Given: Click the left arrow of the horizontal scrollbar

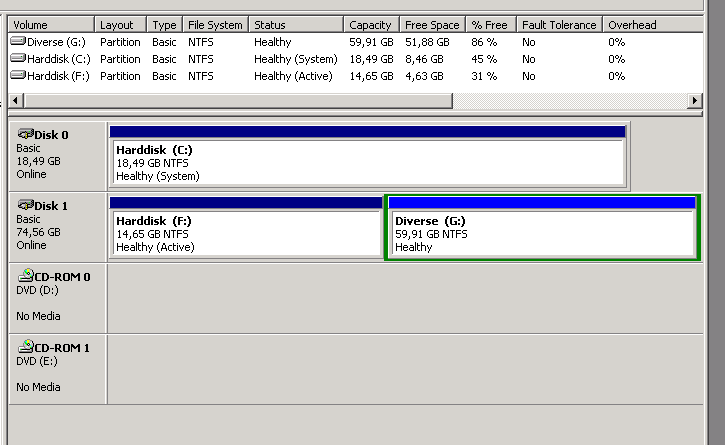Looking at the screenshot, I should click(16, 100).
